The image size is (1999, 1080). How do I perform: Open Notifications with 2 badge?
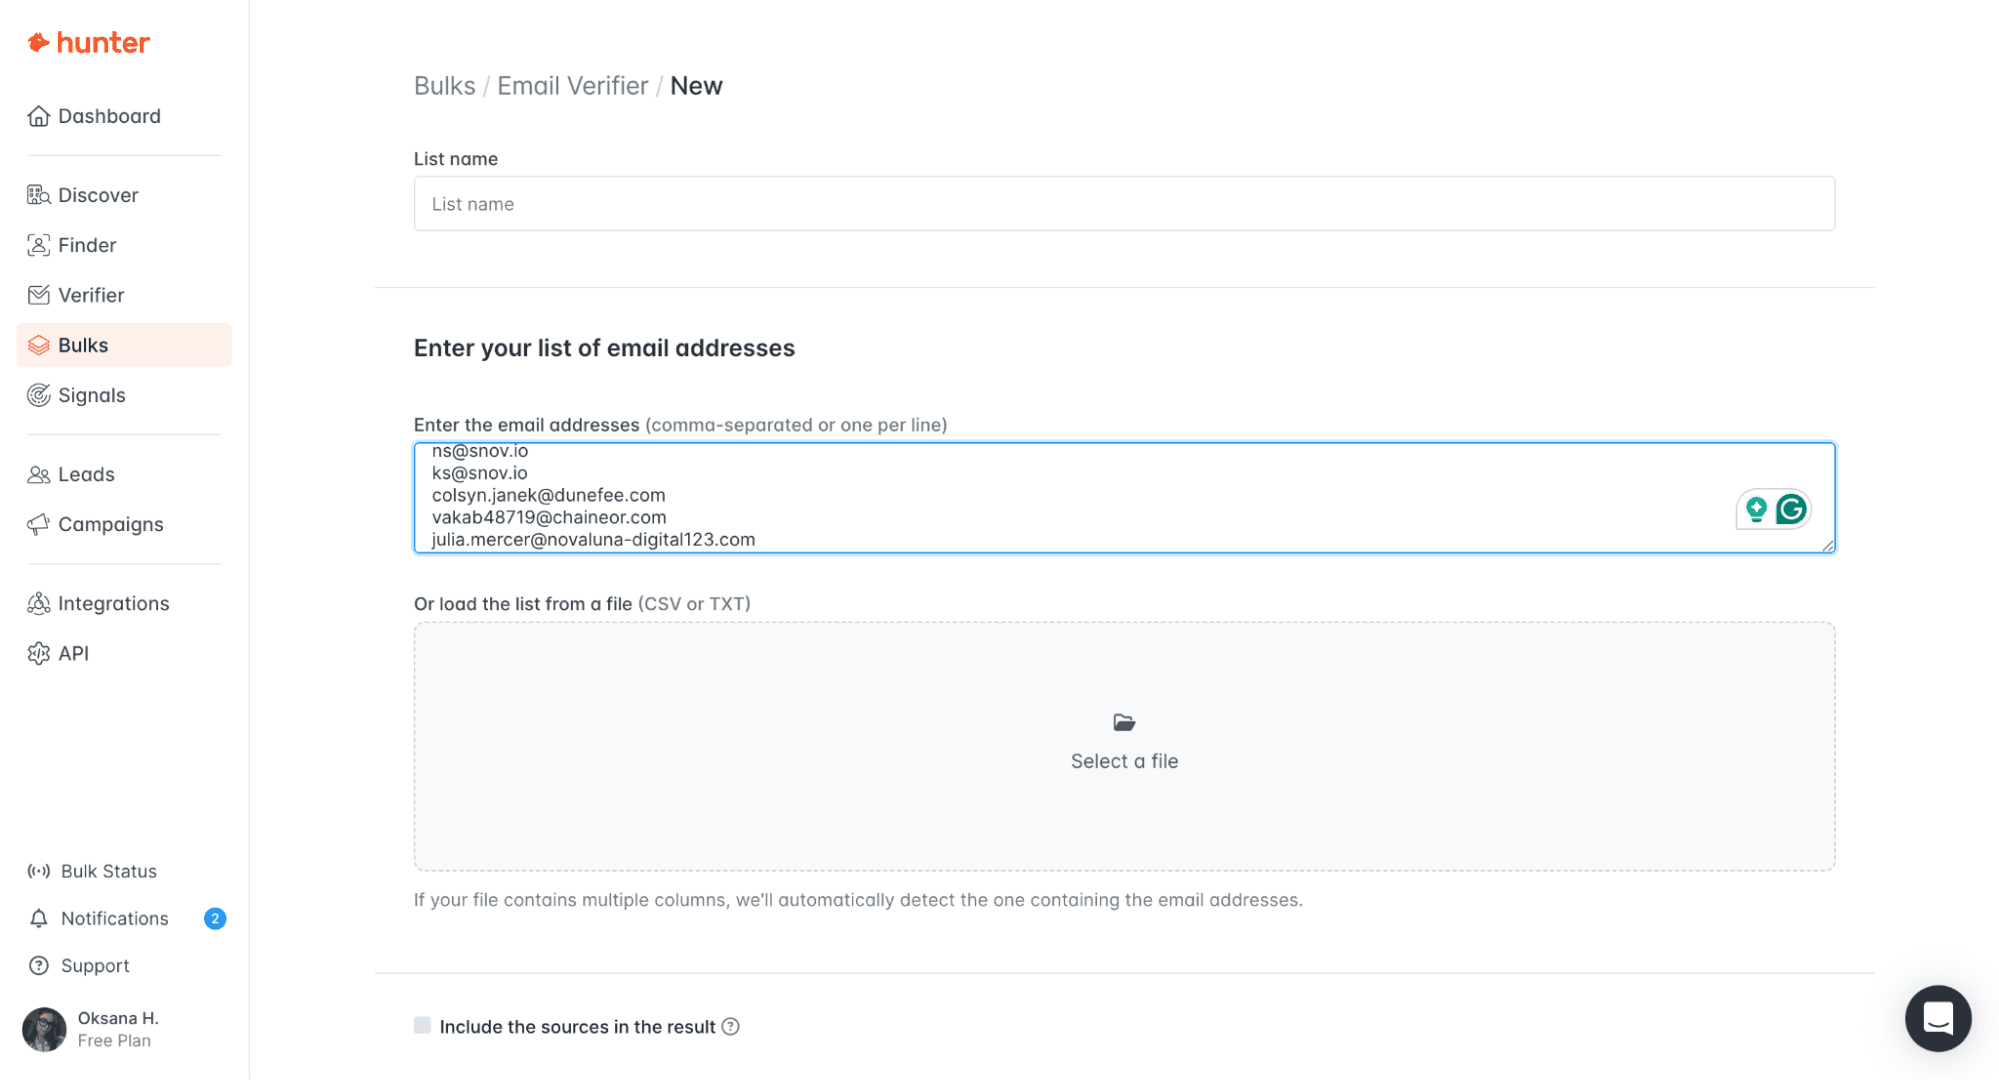[x=114, y=918]
